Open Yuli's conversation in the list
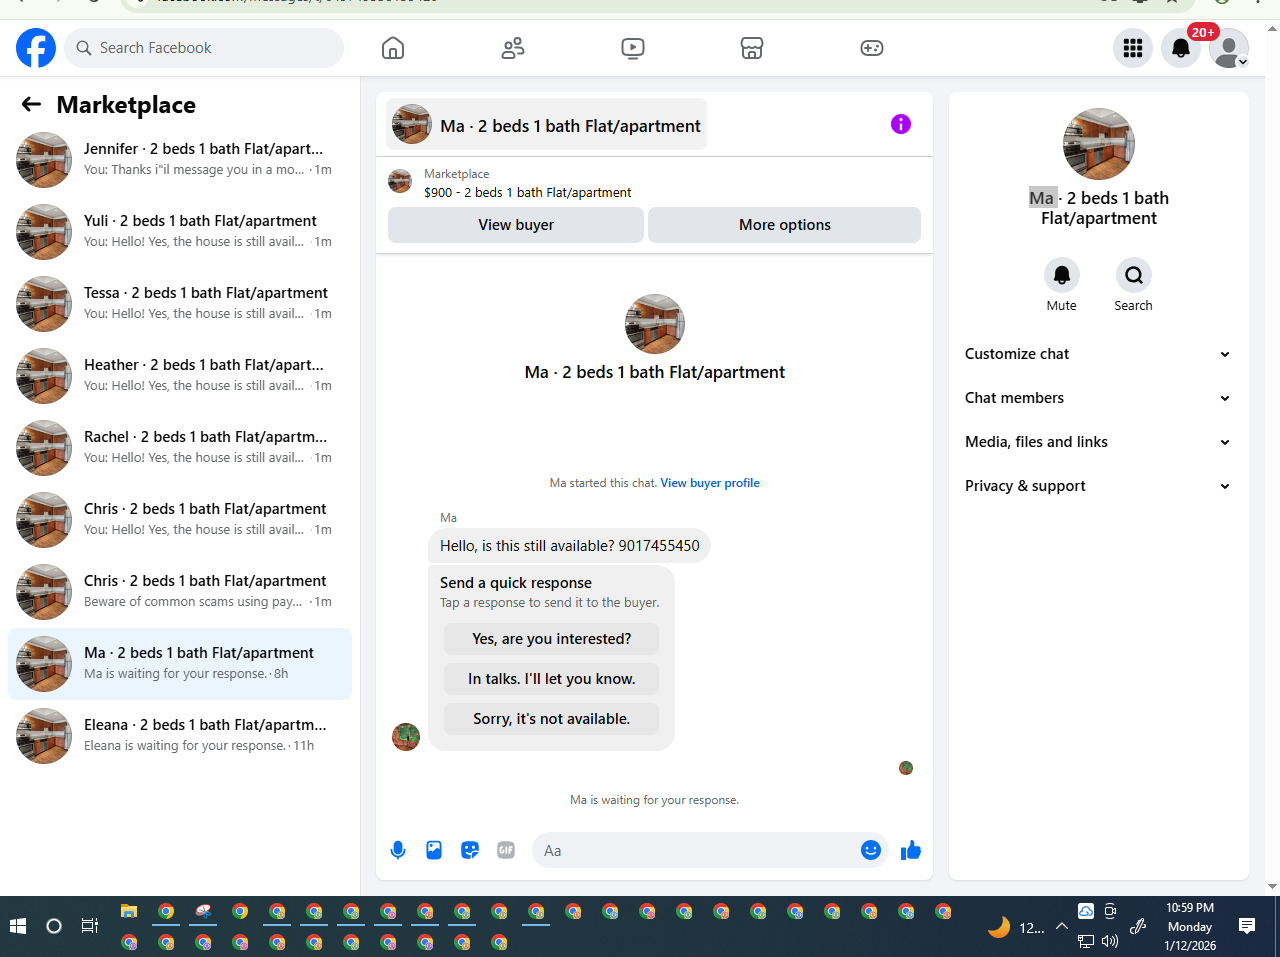This screenshot has height=957, width=1280. [180, 232]
